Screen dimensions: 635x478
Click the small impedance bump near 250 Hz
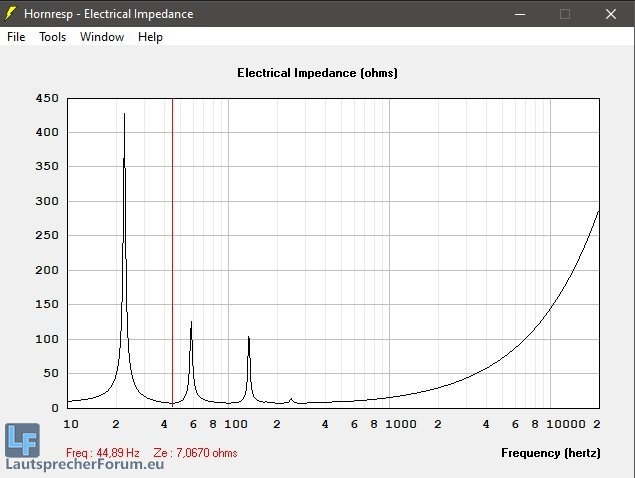[x=291, y=399]
